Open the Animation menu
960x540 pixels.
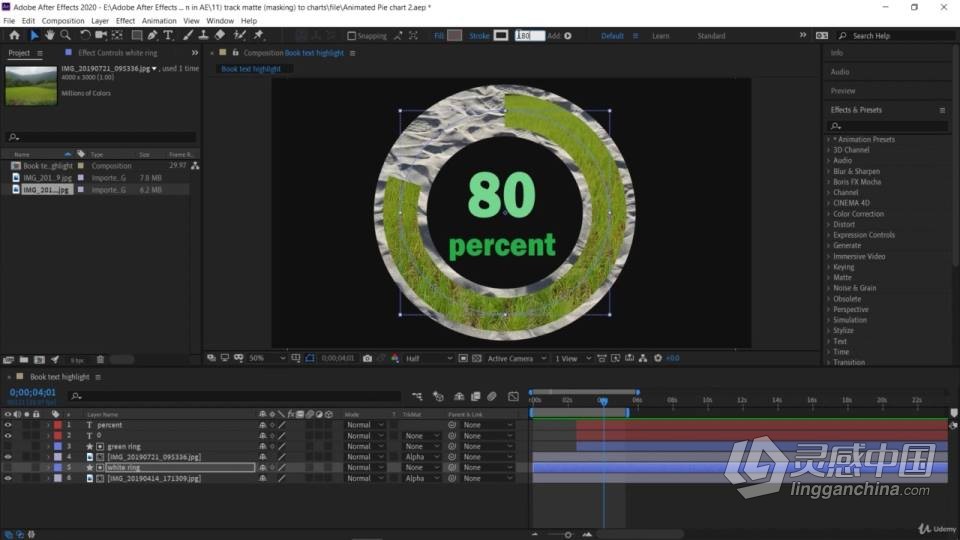159,21
